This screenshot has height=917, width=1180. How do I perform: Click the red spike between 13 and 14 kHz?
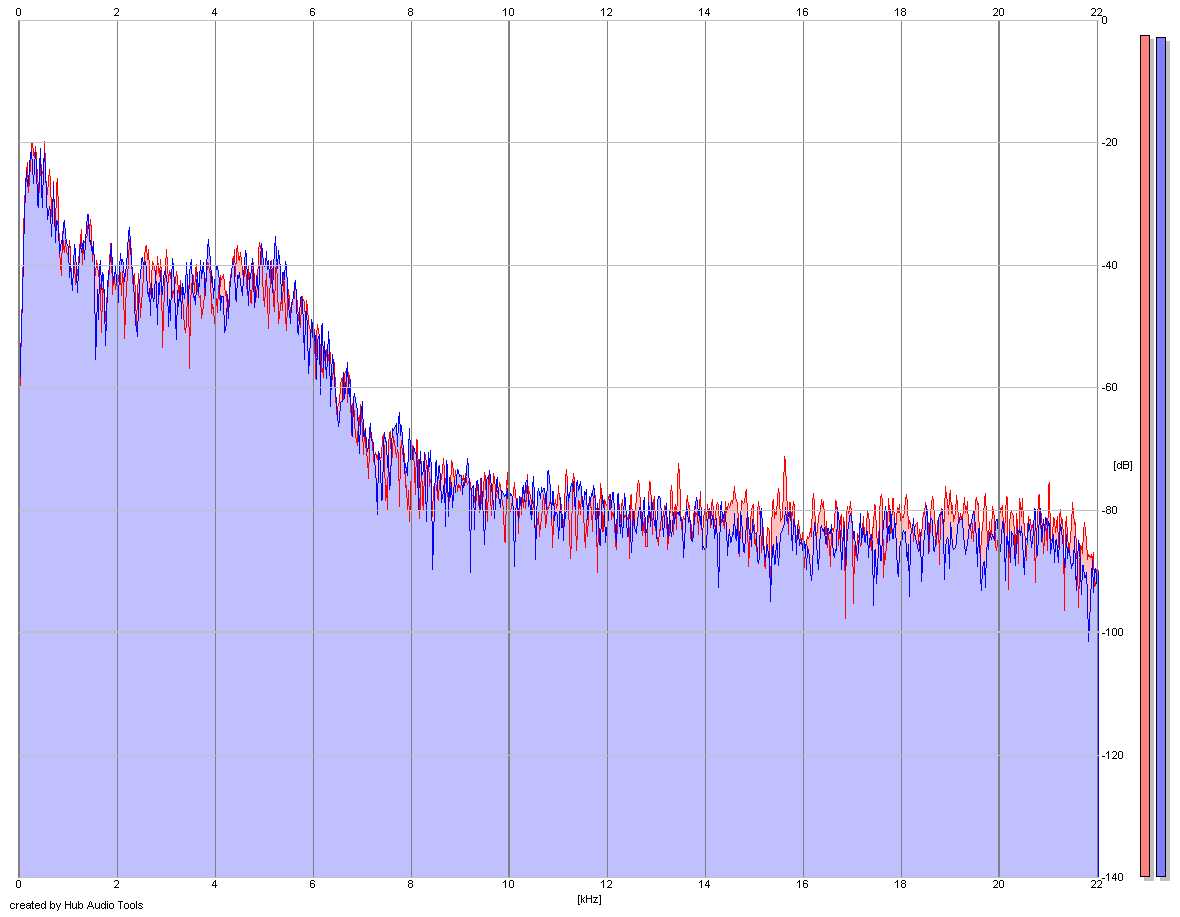[679, 474]
